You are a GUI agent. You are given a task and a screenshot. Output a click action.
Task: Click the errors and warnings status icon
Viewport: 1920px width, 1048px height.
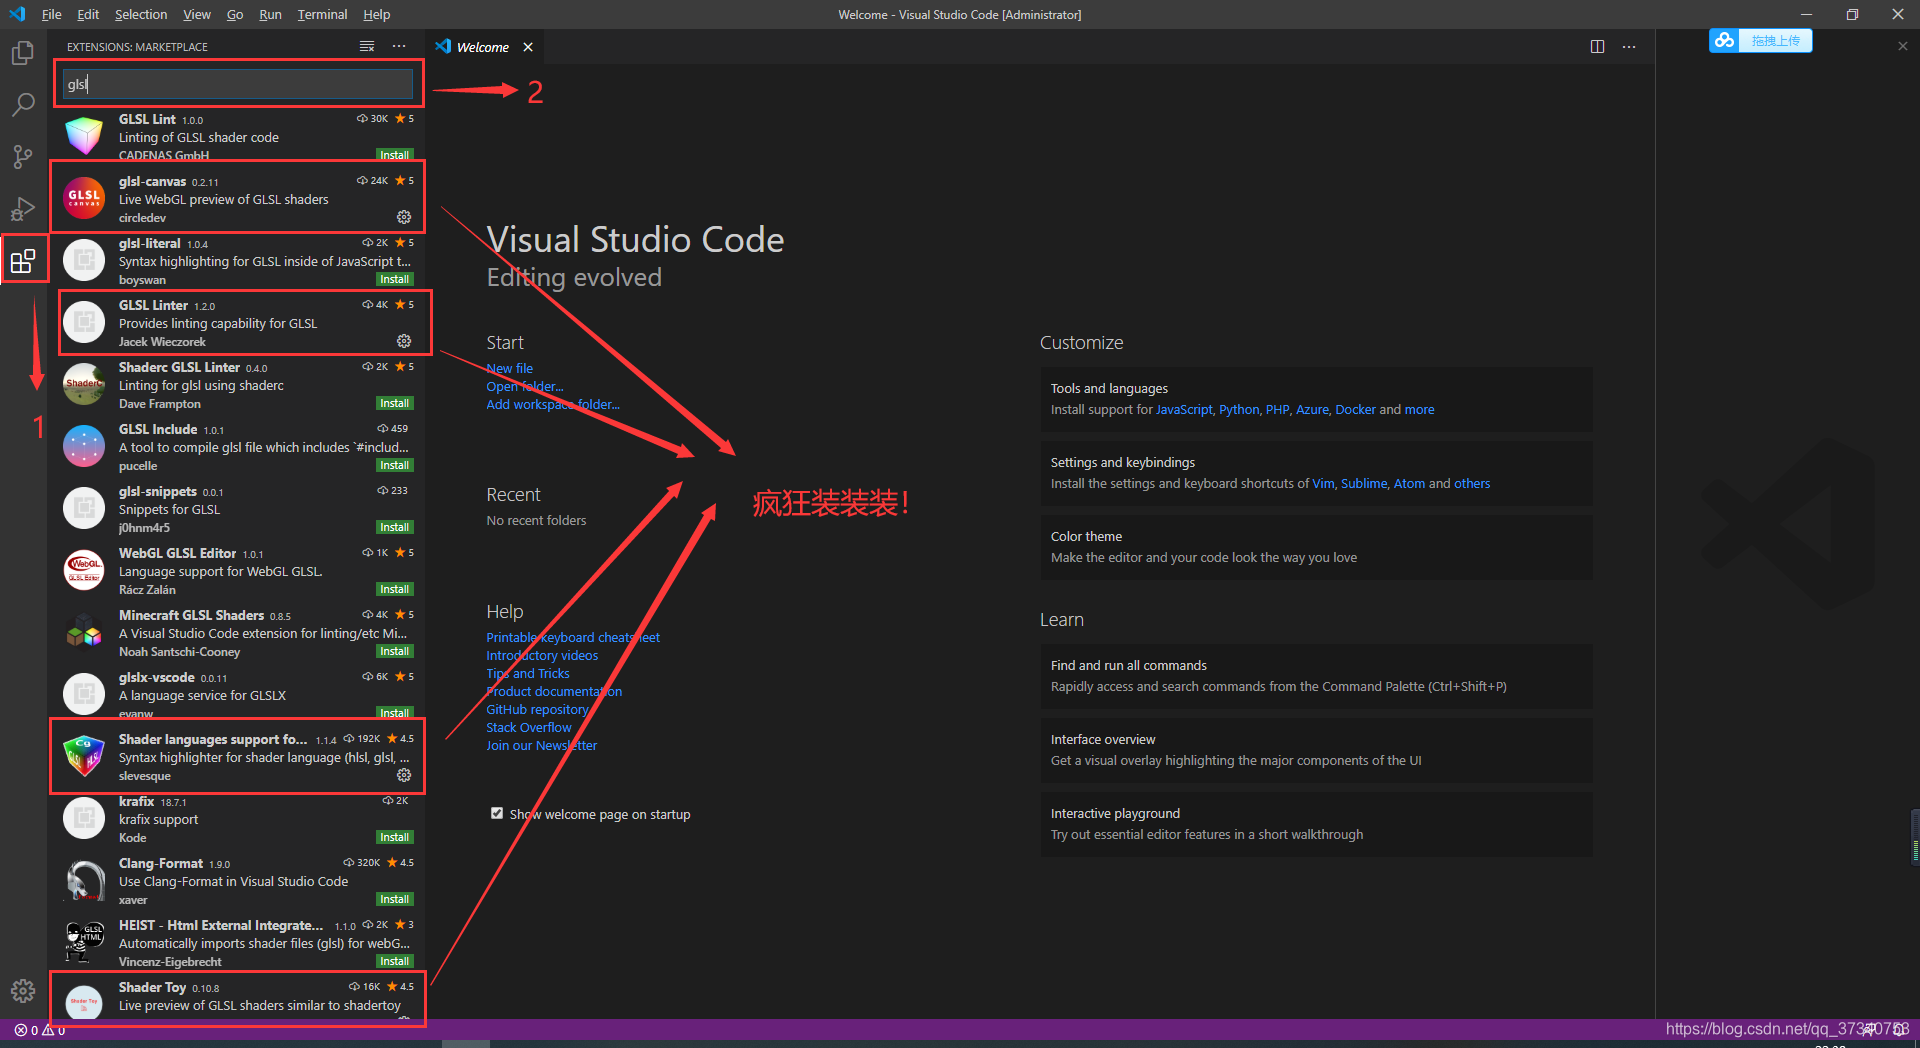[x=40, y=1030]
